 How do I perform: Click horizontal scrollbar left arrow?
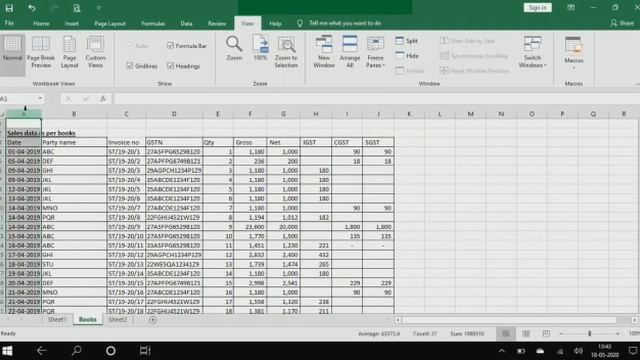click(x=398, y=320)
